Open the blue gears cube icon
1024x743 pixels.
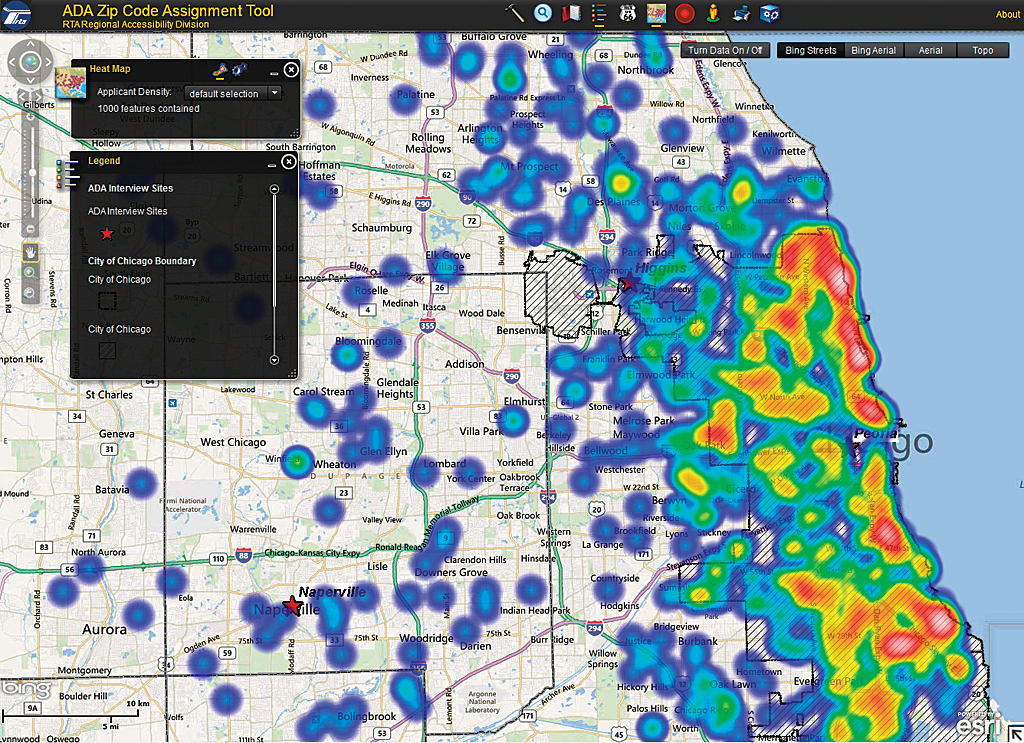(x=770, y=13)
